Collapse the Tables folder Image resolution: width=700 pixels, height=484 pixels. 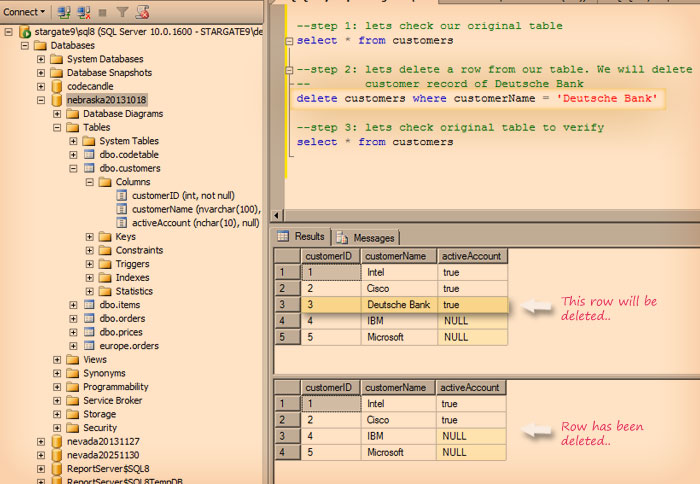[57, 128]
